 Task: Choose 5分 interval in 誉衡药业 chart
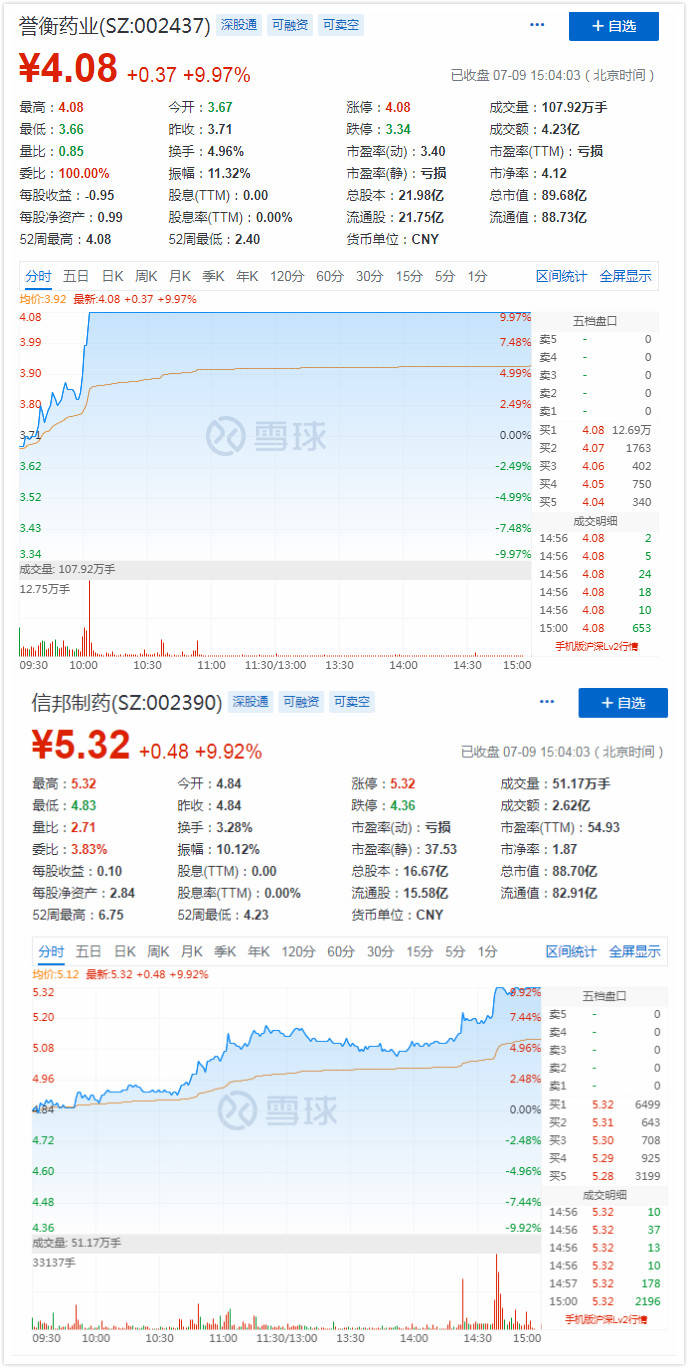click(444, 276)
